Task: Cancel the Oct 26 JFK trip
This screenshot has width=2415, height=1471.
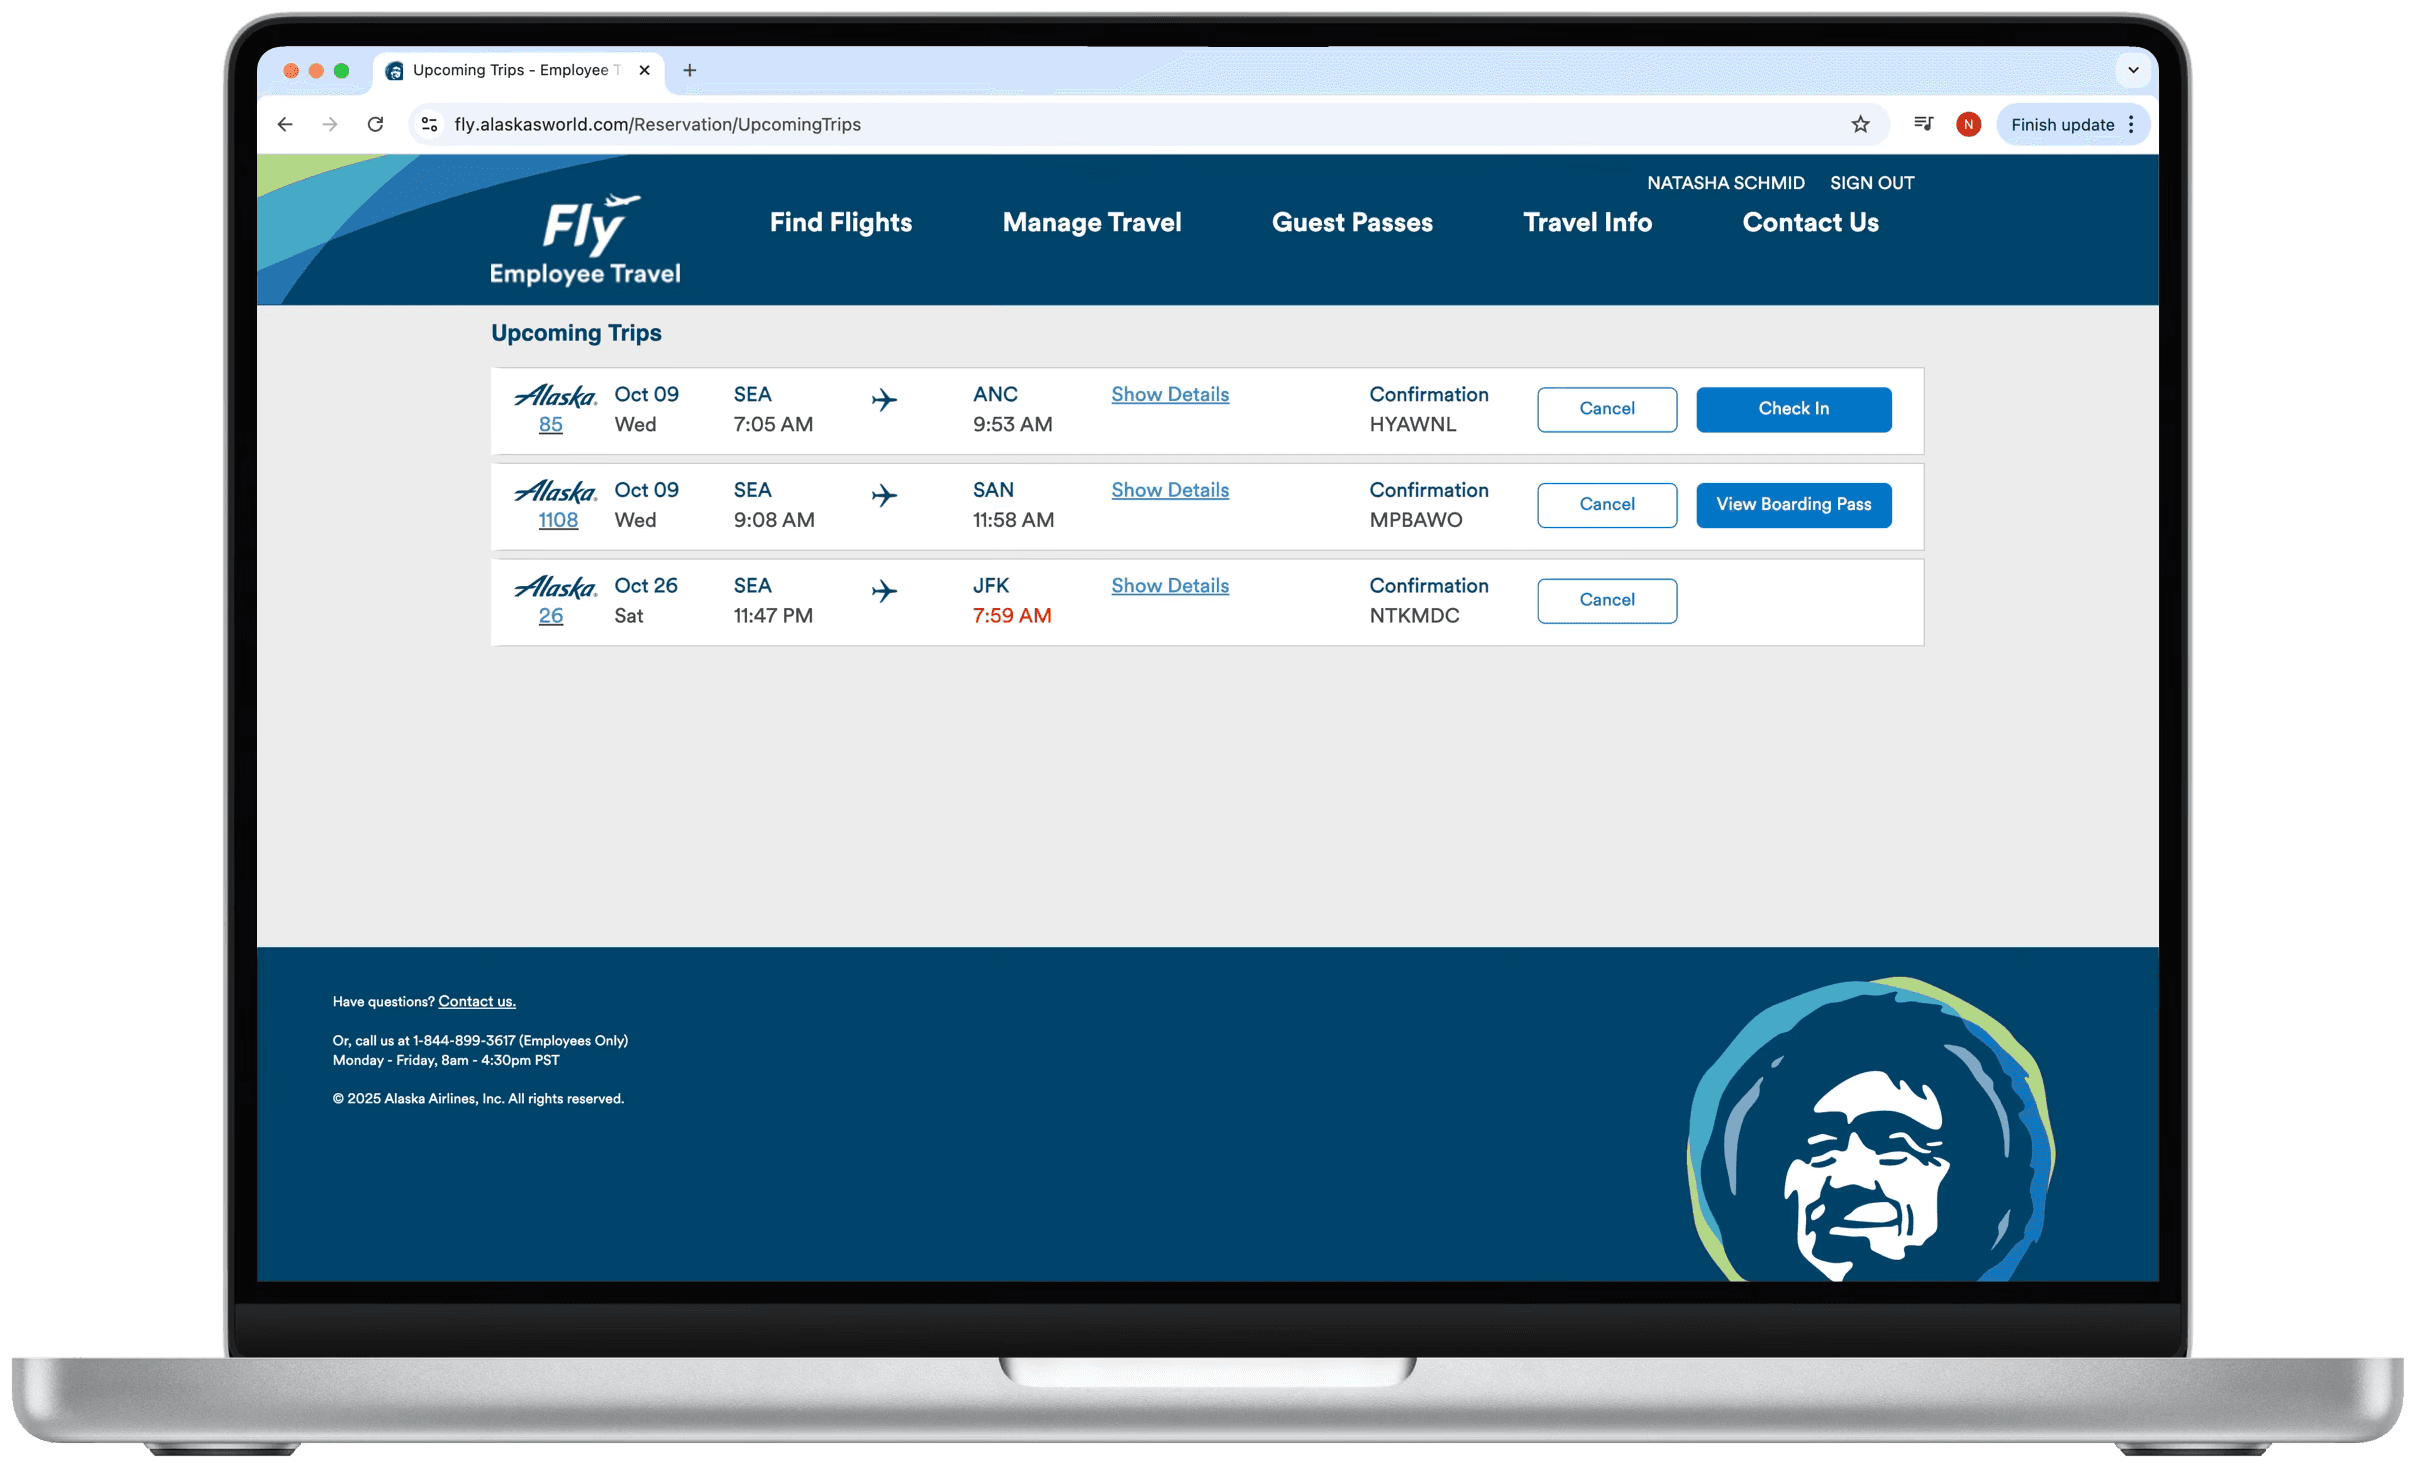Action: pos(1606,600)
